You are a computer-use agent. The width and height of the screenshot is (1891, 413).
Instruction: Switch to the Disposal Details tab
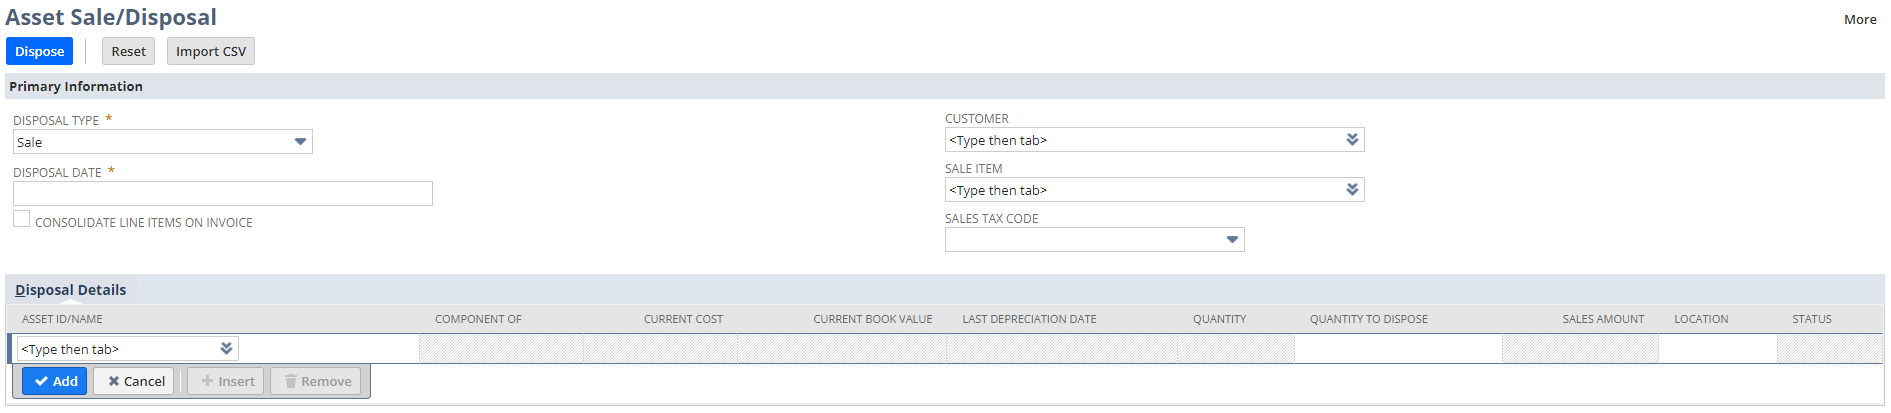71,290
